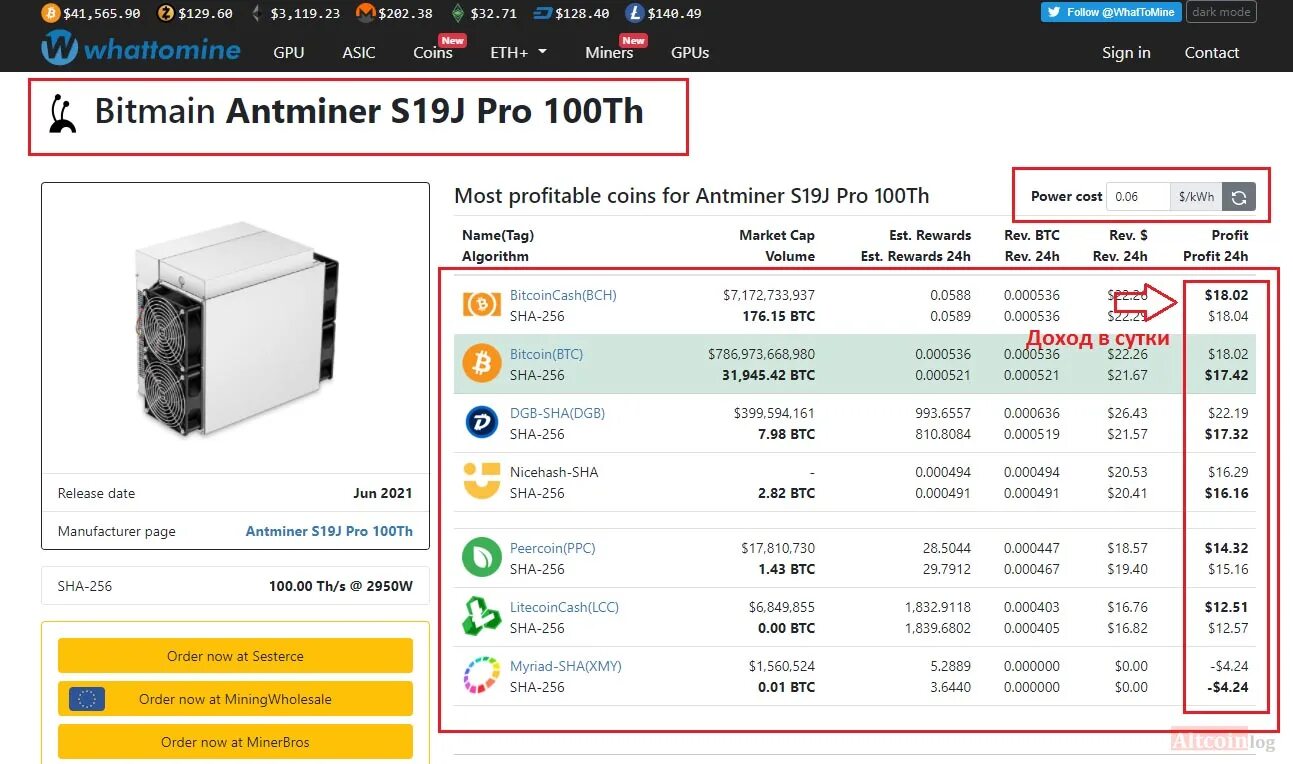Click the LitecoinCash coin icon
This screenshot has height=764, width=1293.
[481, 617]
